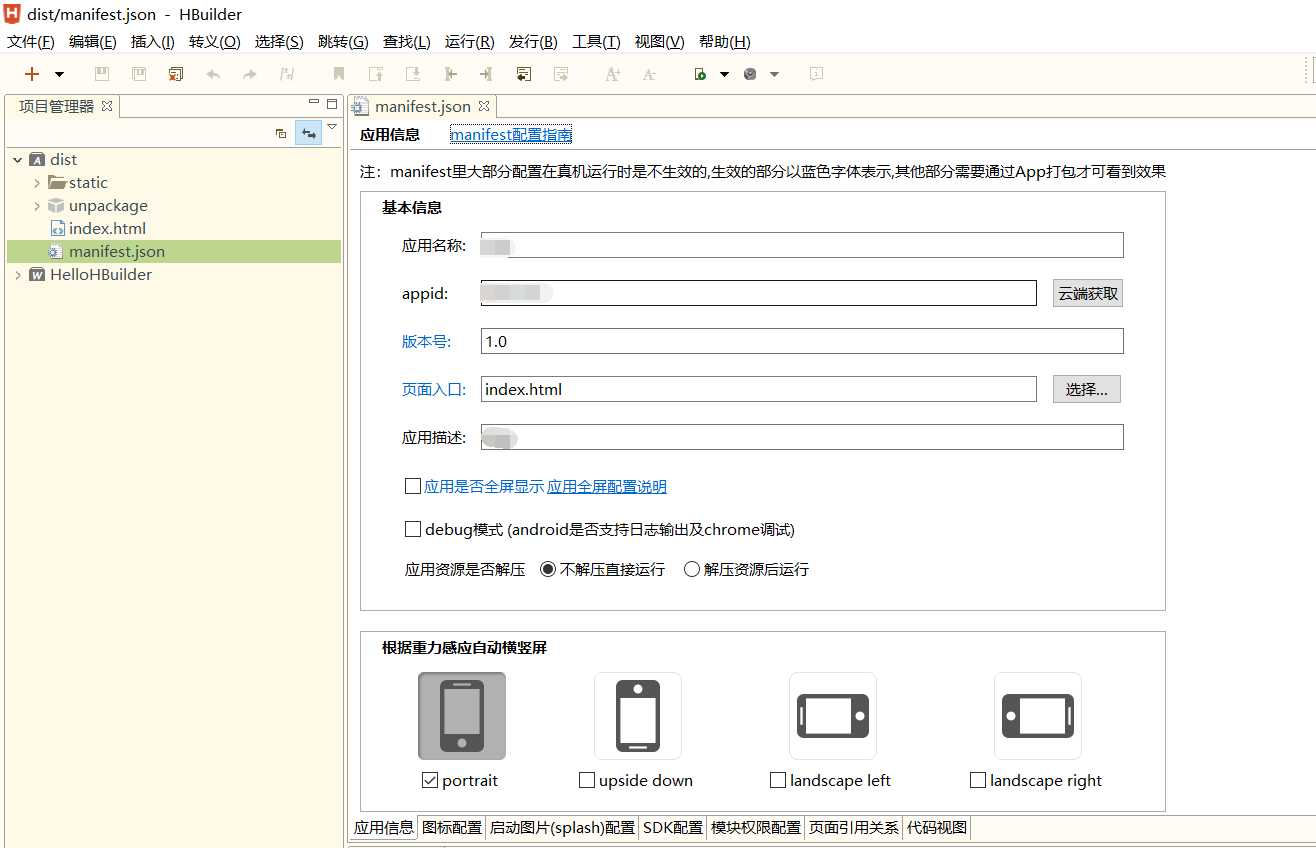The width and height of the screenshot is (1316, 848).
Task: Click the rightmost grayed toolbar icon
Action: 816,74
